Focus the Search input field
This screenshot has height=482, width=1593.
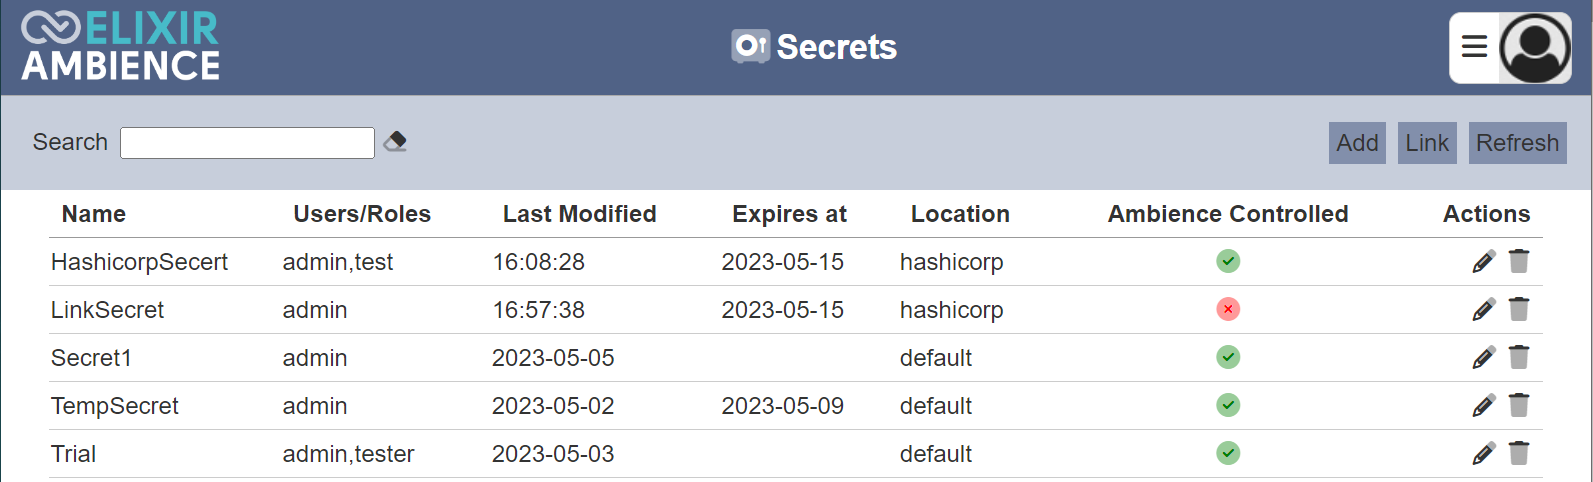pos(247,143)
